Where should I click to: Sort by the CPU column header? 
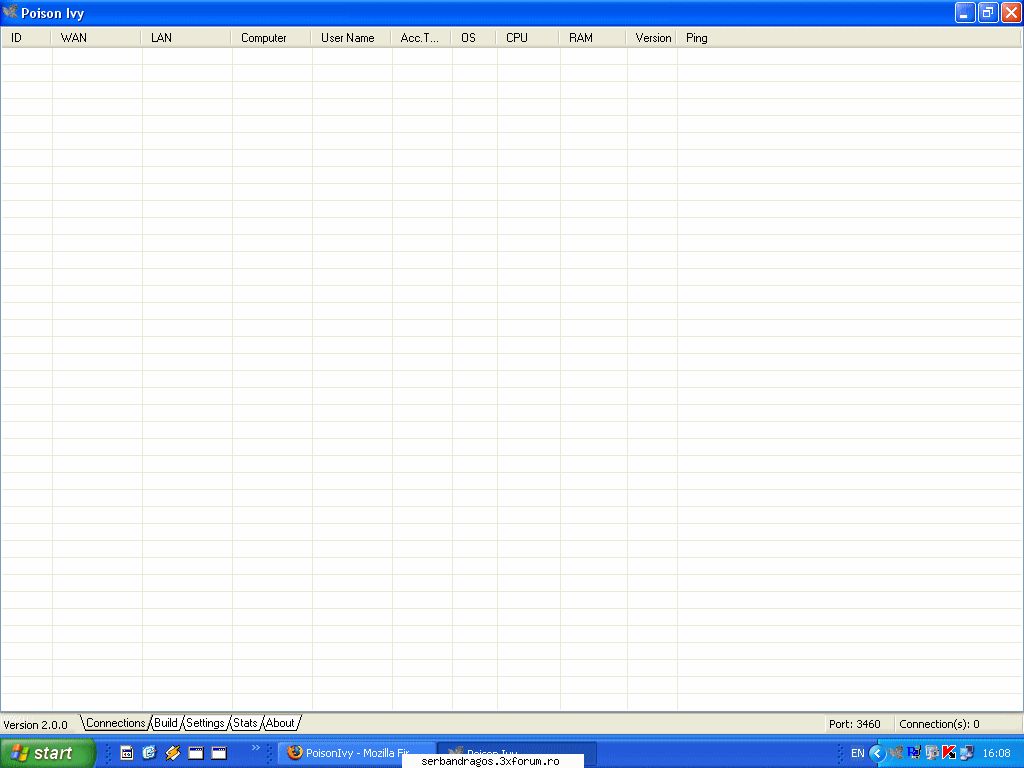(528, 38)
